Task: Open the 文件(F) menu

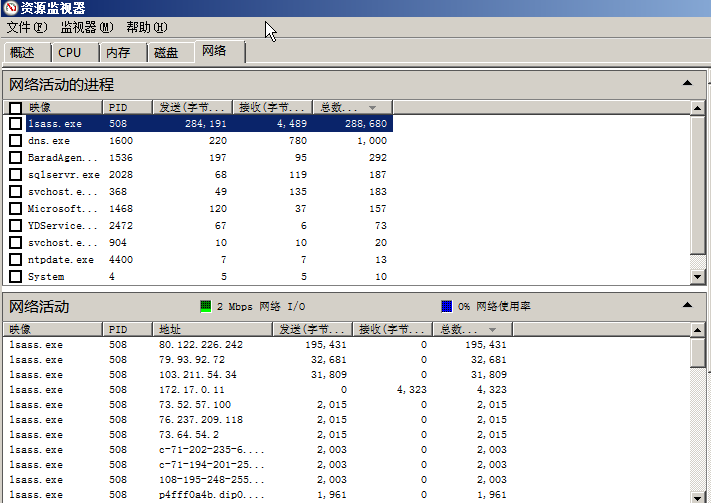Action: point(26,27)
